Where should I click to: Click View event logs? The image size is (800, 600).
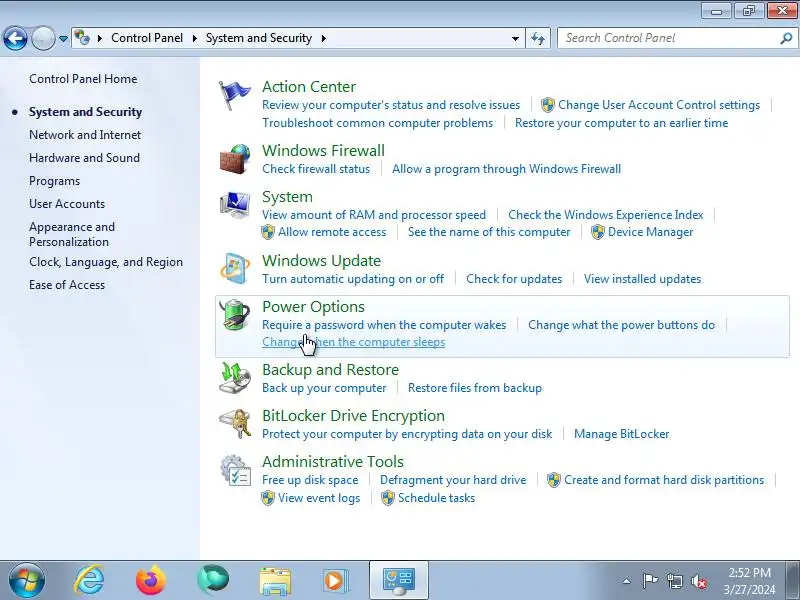coord(319,498)
